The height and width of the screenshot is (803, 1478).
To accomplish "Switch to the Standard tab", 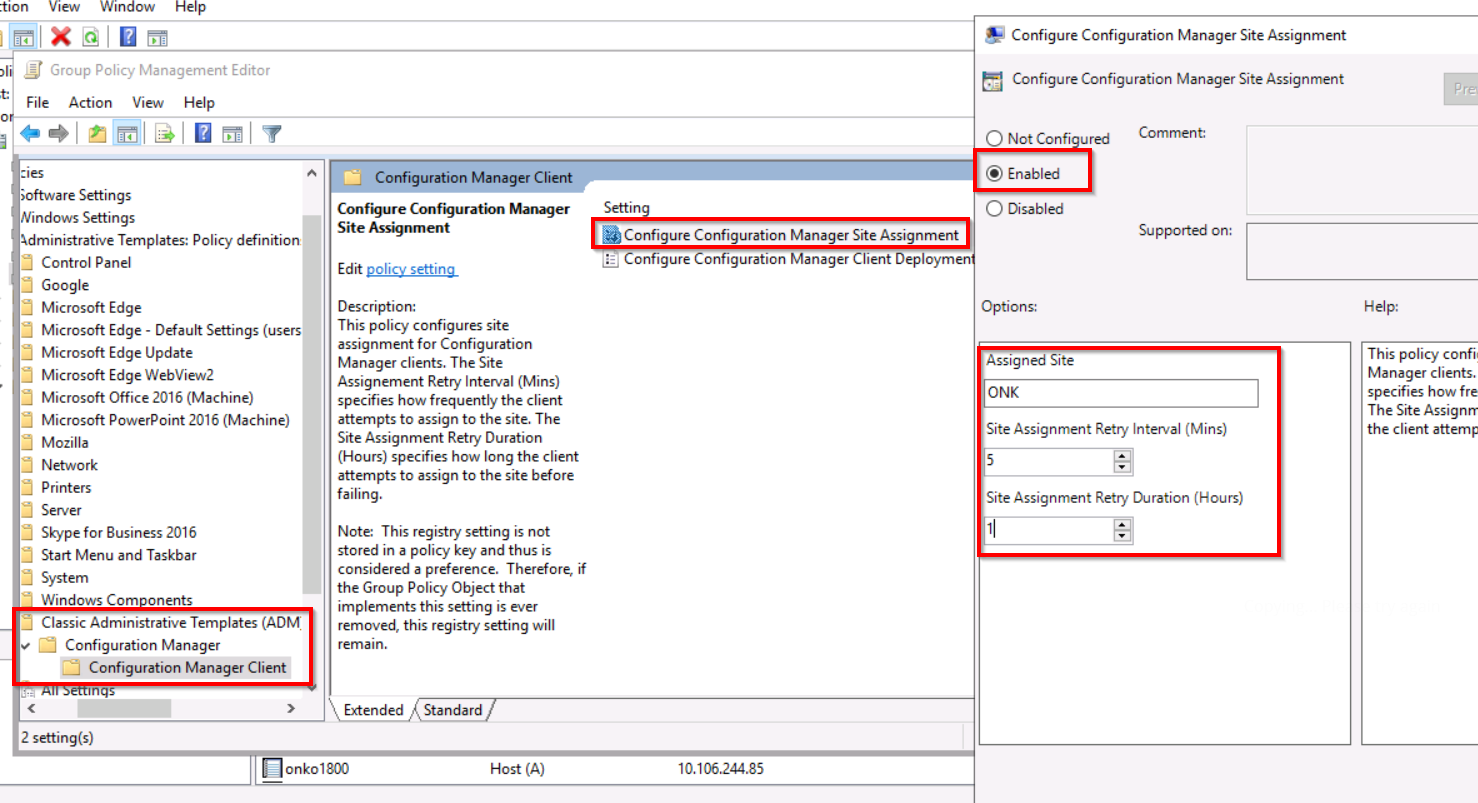I will (x=453, y=710).
